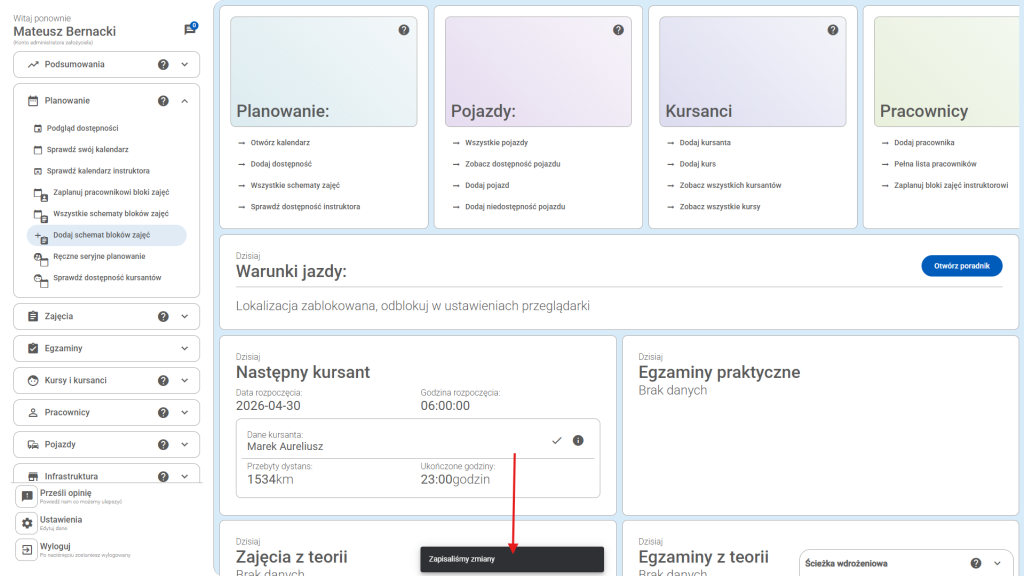The height and width of the screenshot is (576, 1024).
Task: Click help icon in Ścieżka wdrożeniowa panel
Action: tap(976, 563)
